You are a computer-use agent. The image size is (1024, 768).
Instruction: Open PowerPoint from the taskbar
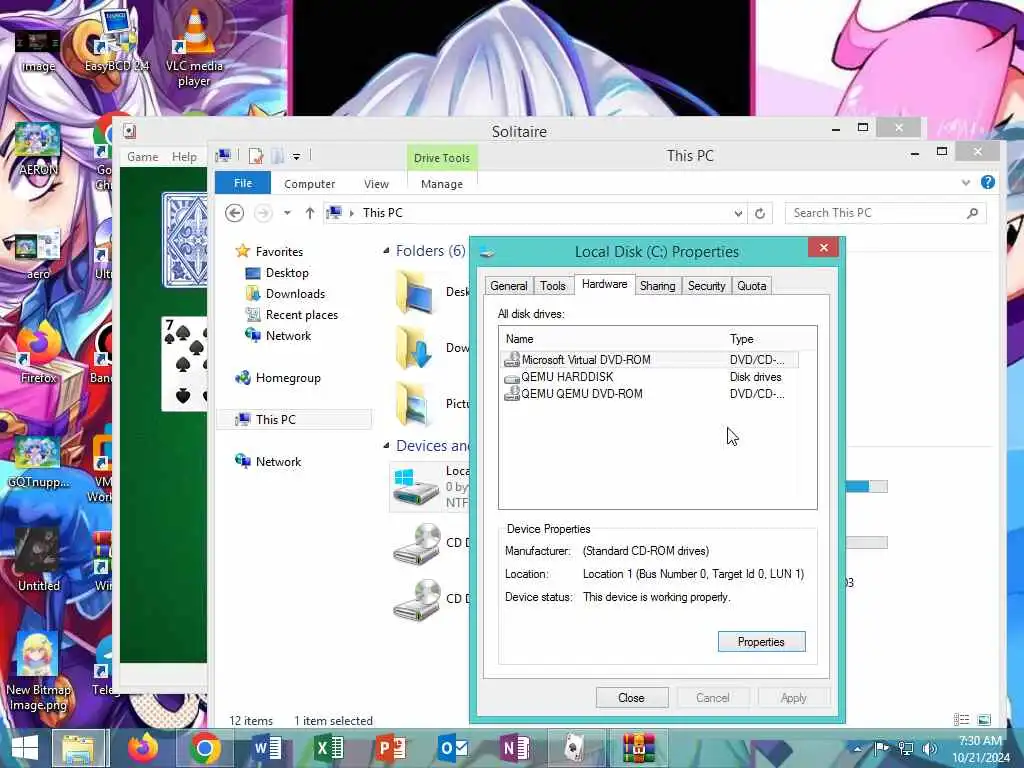click(391, 748)
